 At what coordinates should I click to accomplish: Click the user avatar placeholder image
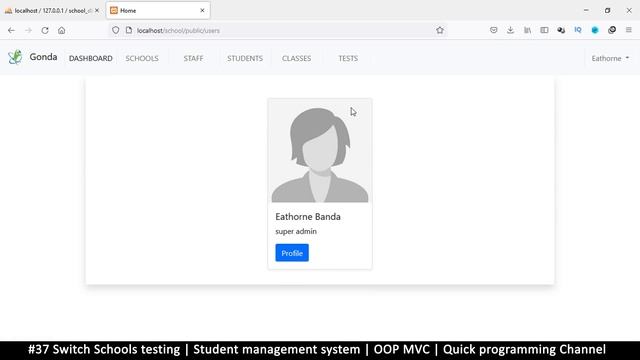320,151
